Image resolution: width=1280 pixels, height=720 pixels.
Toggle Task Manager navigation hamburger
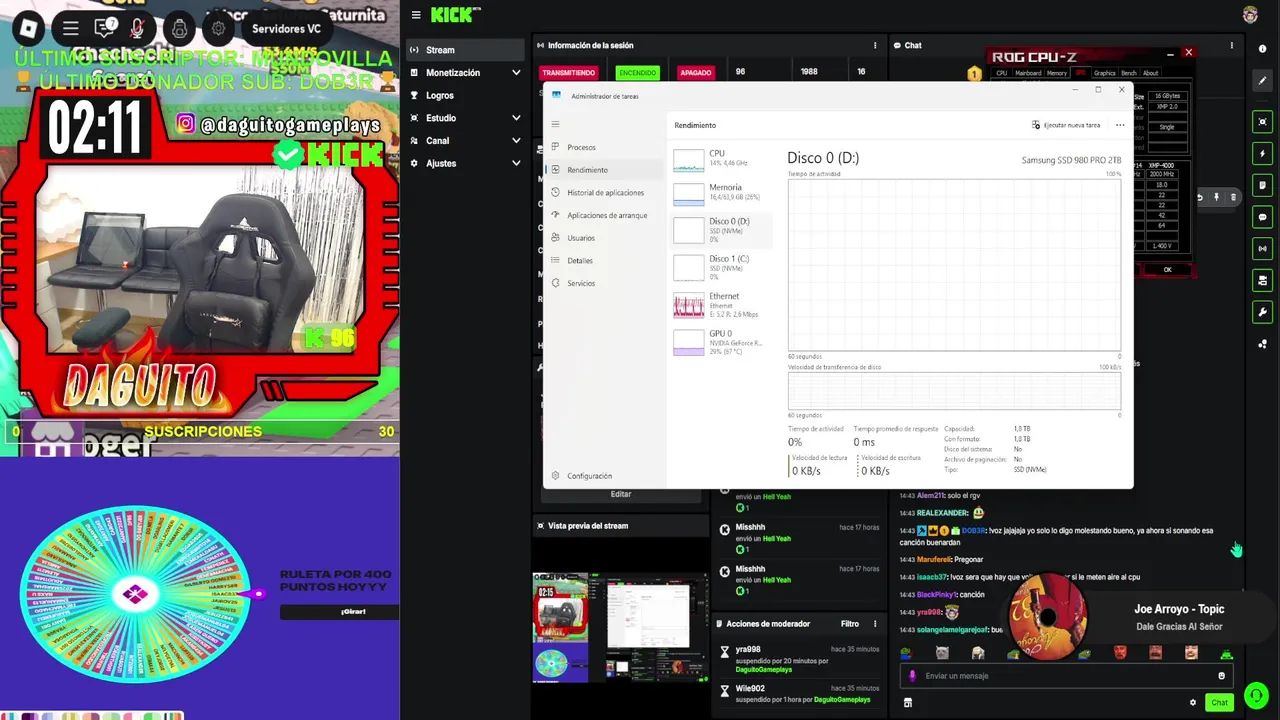click(x=555, y=125)
